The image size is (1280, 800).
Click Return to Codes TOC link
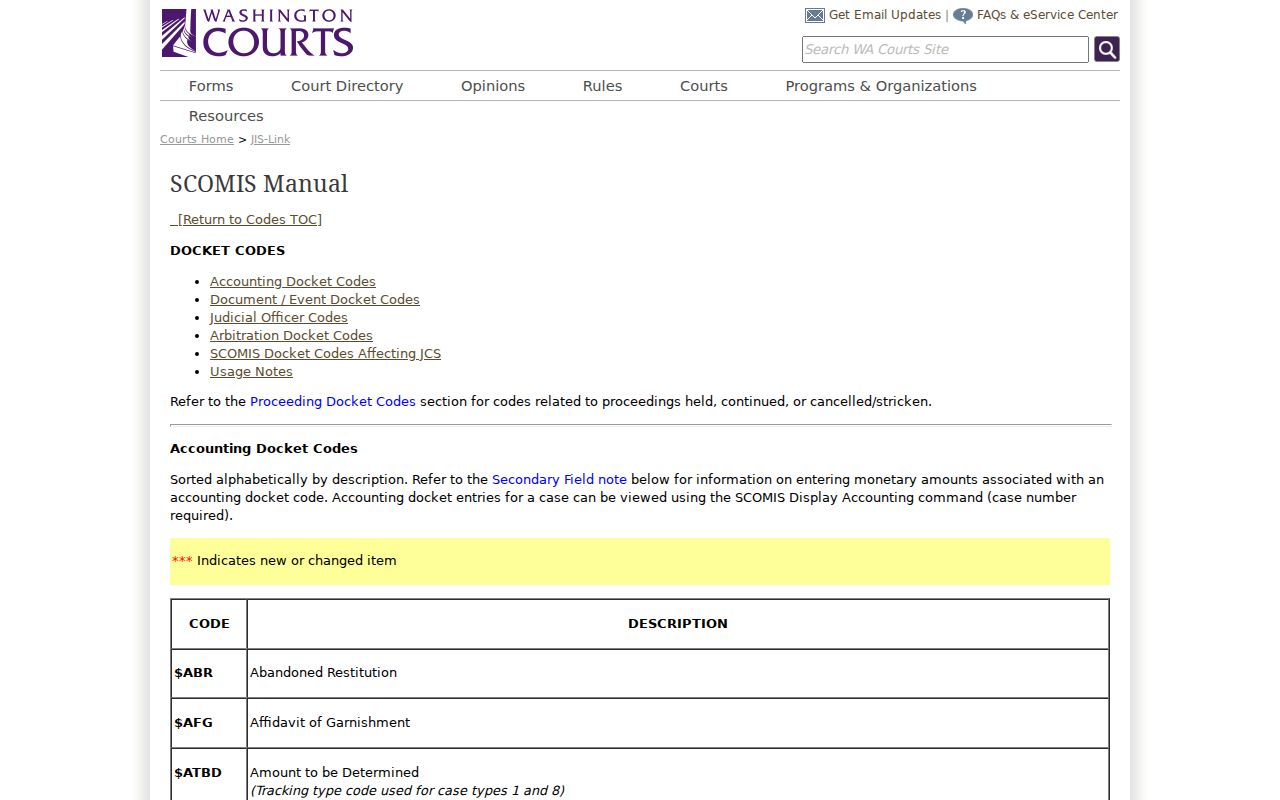[x=248, y=219]
